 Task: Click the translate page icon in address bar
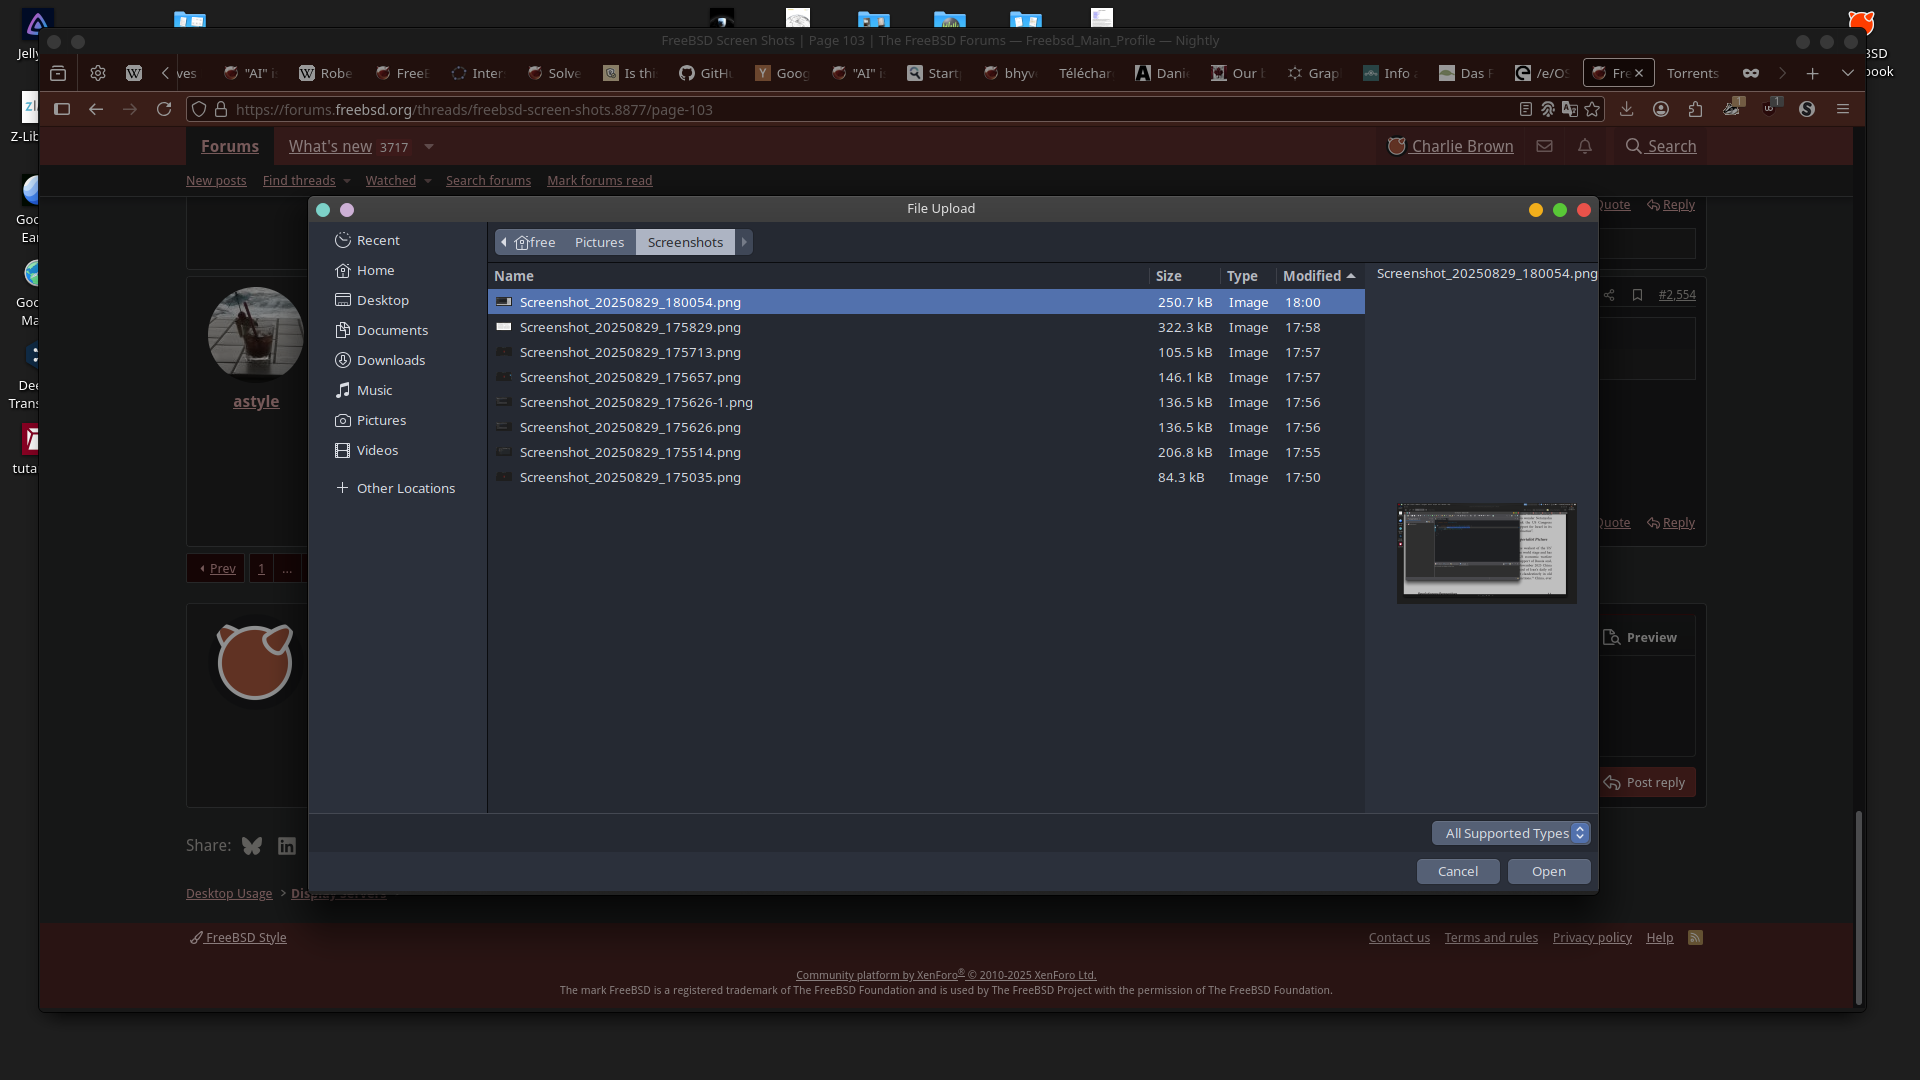pos(1570,109)
